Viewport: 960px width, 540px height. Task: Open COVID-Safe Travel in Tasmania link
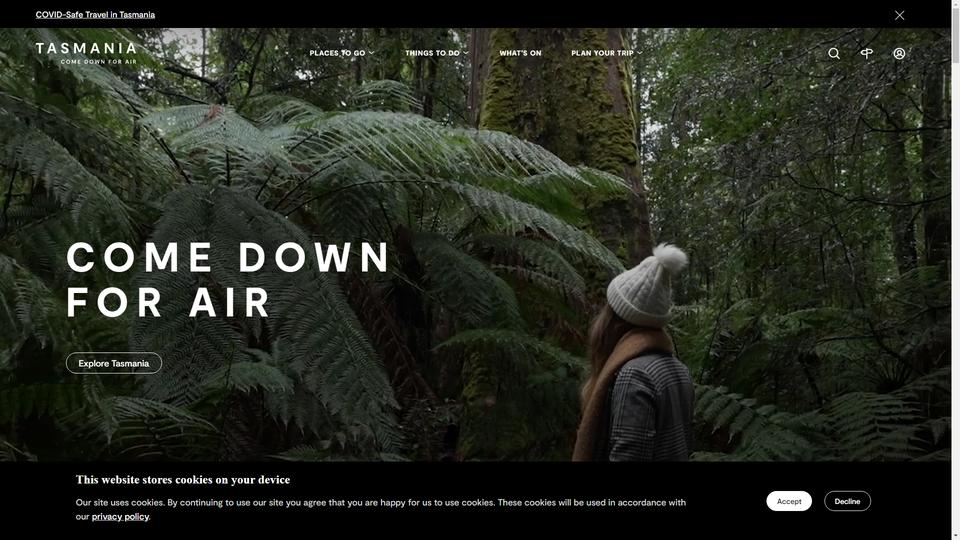[95, 15]
